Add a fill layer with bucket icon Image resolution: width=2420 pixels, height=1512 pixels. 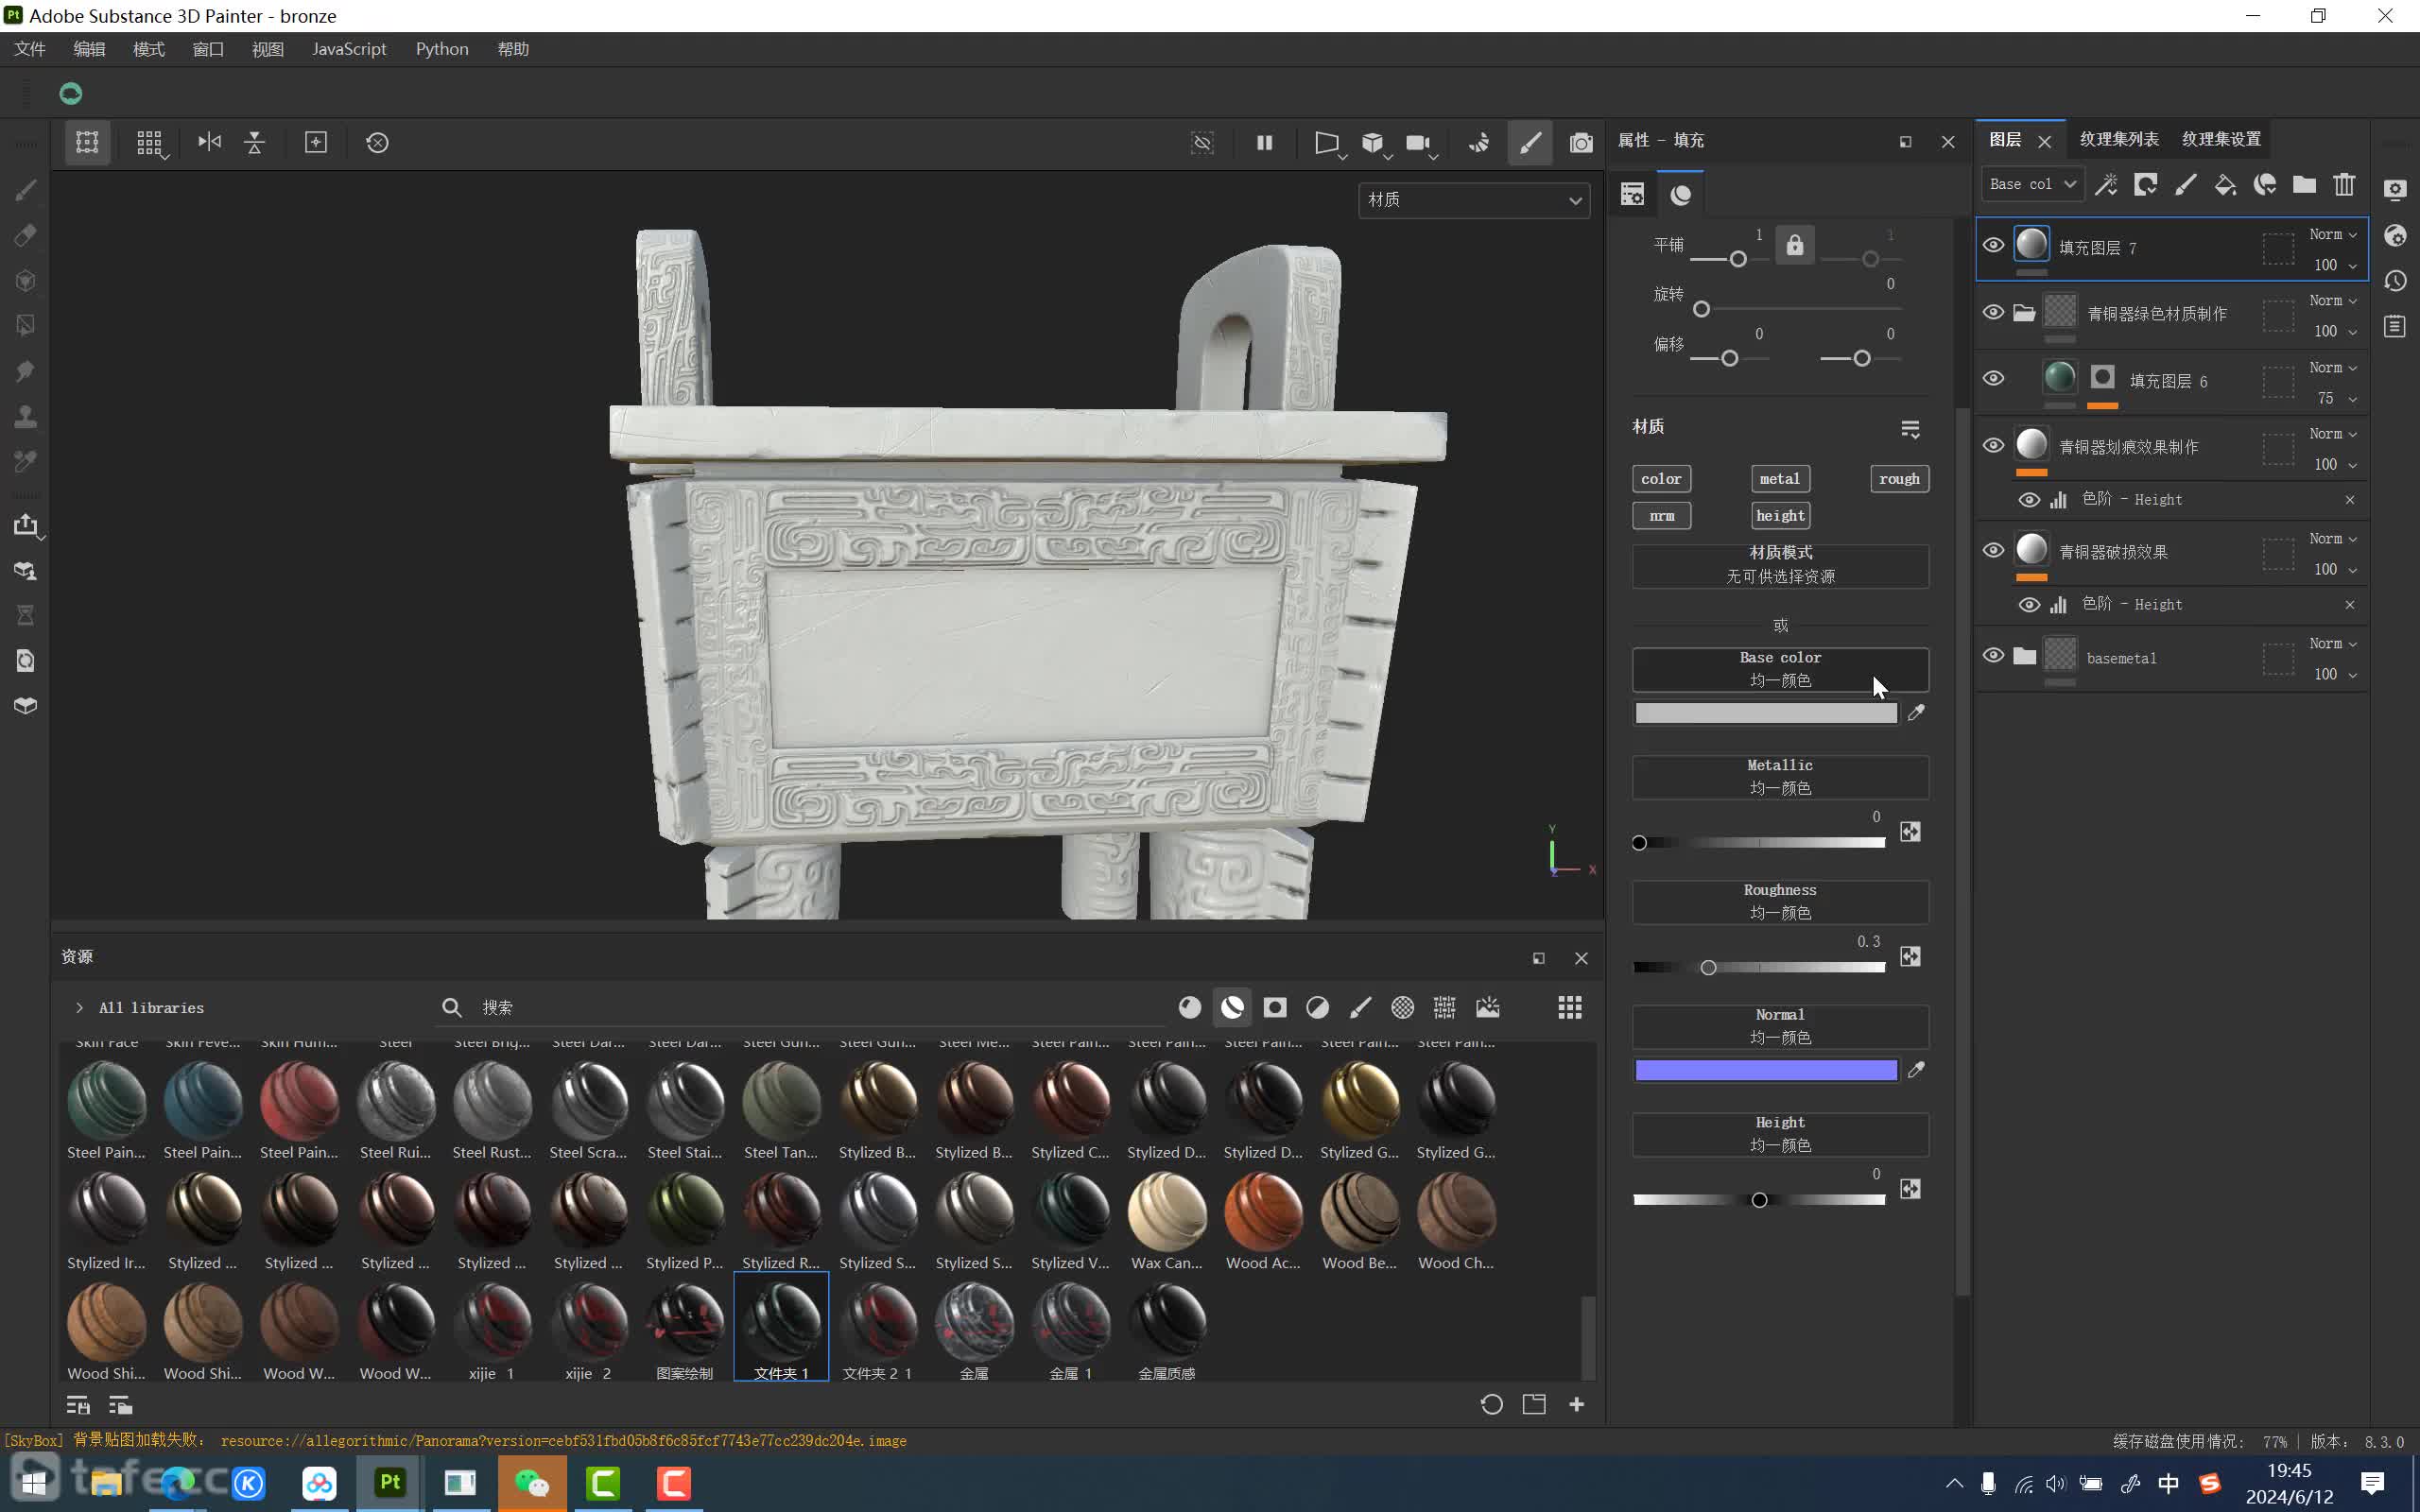[x=2225, y=184]
